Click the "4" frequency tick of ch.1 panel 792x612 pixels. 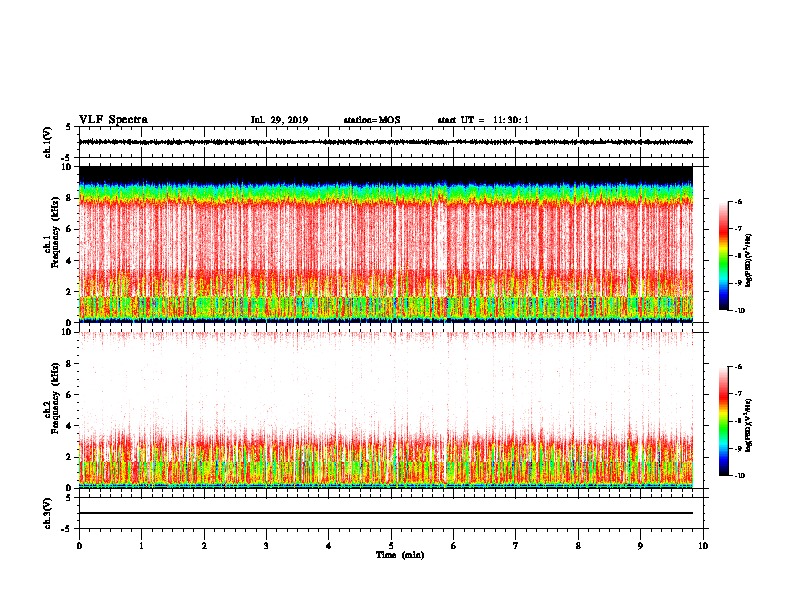tap(69, 261)
